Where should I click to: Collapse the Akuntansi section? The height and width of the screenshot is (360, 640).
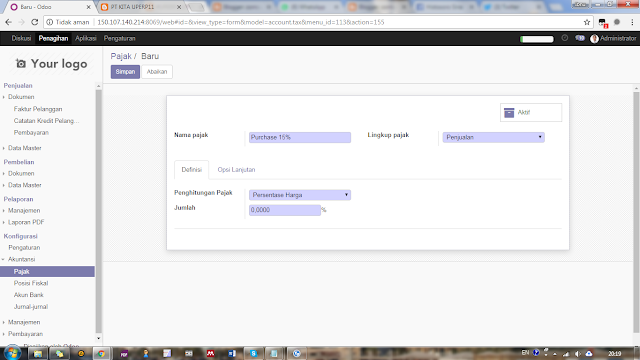[21, 259]
